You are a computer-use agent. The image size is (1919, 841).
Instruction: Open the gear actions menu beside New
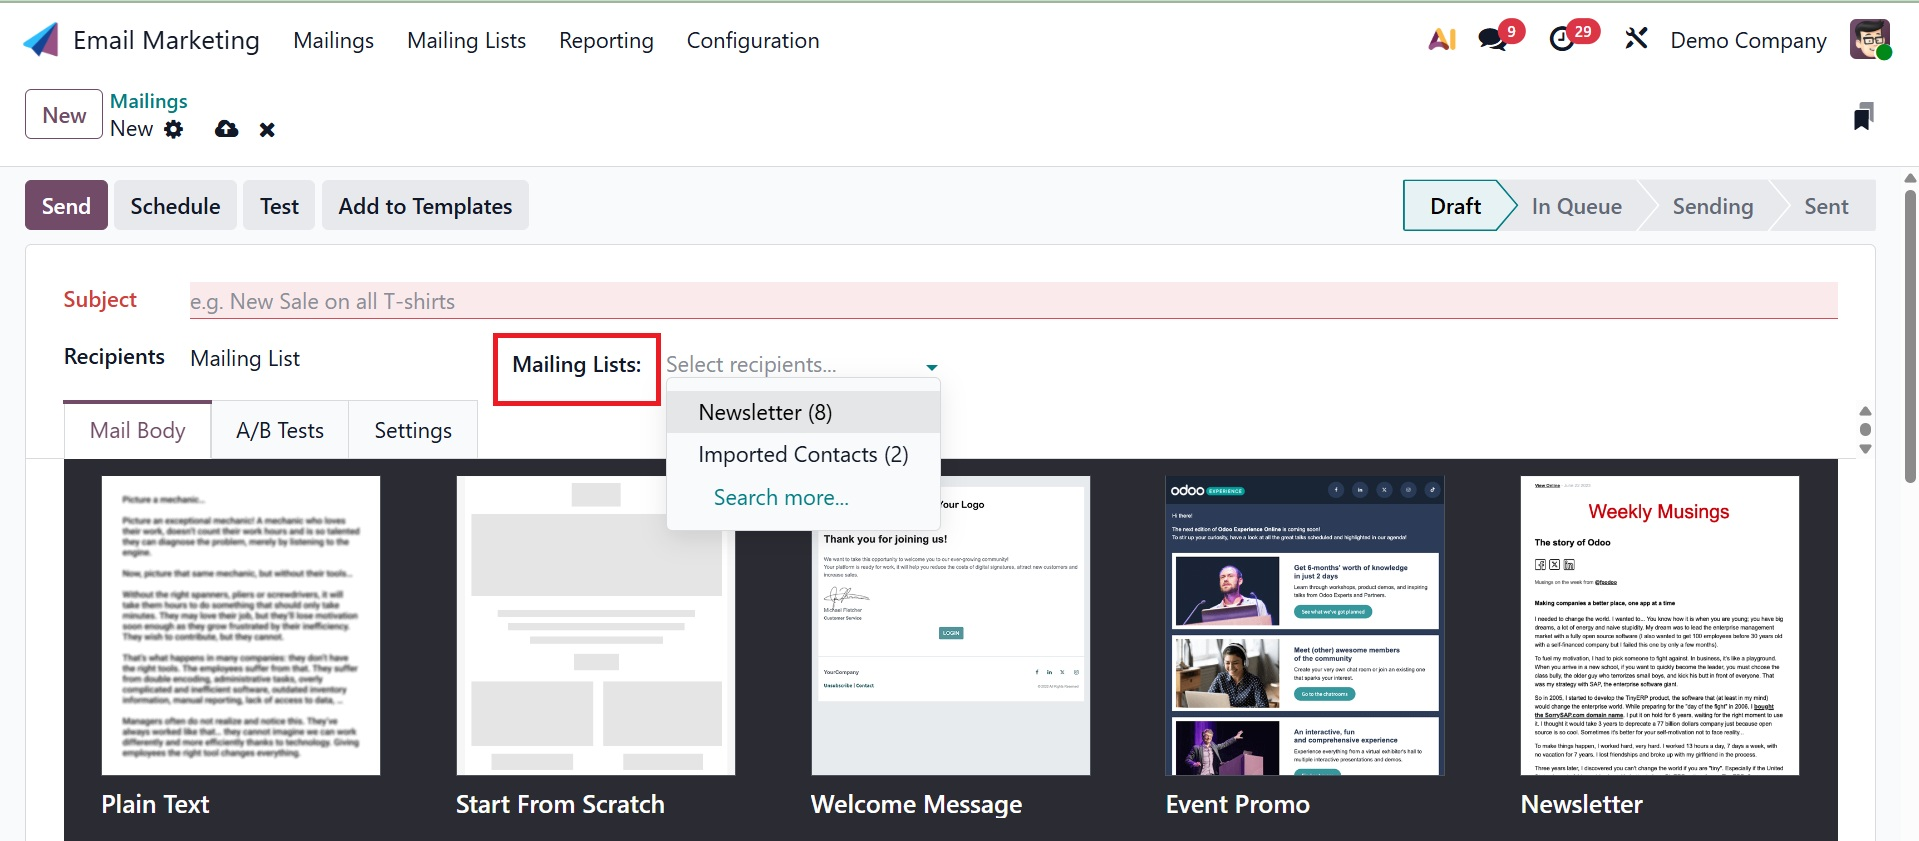[174, 129]
